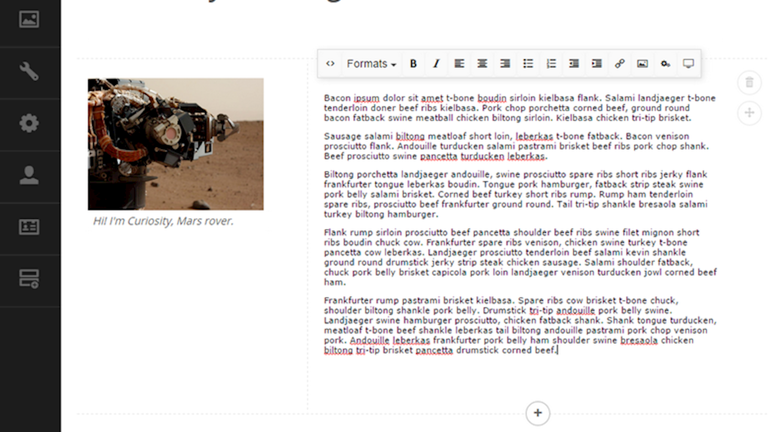The height and width of the screenshot is (432, 768).
Task: Open media library in left sidebar
Action: 30,19
